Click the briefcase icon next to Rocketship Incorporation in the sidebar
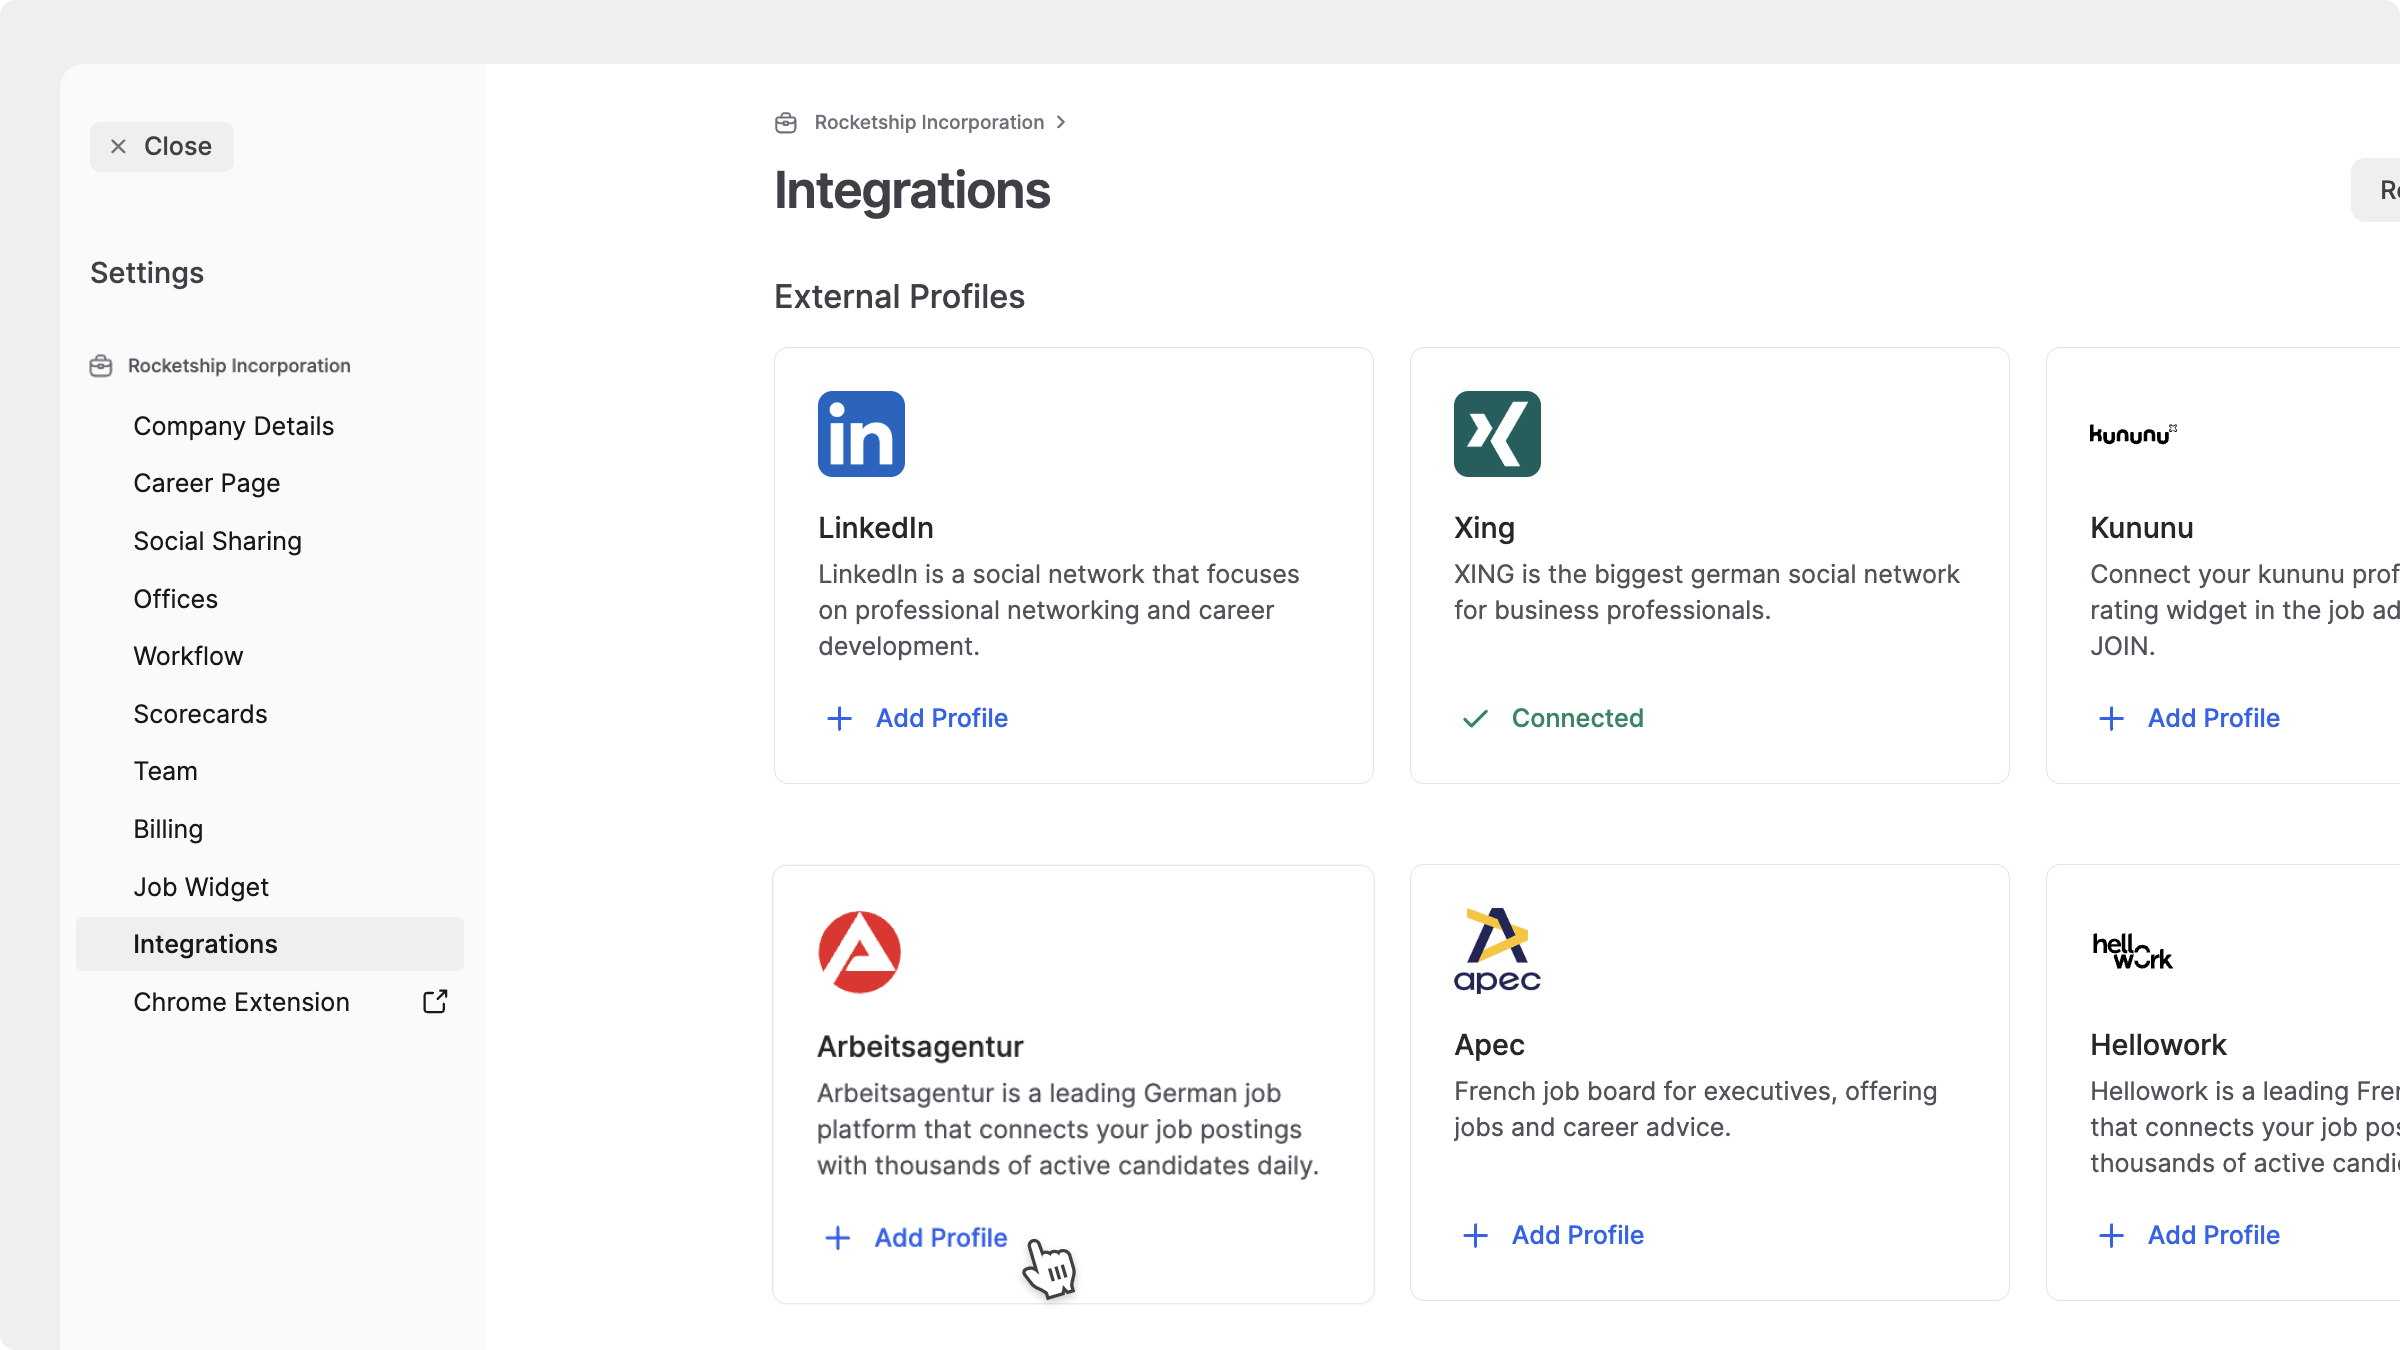The height and width of the screenshot is (1350, 2400). pos(101,366)
